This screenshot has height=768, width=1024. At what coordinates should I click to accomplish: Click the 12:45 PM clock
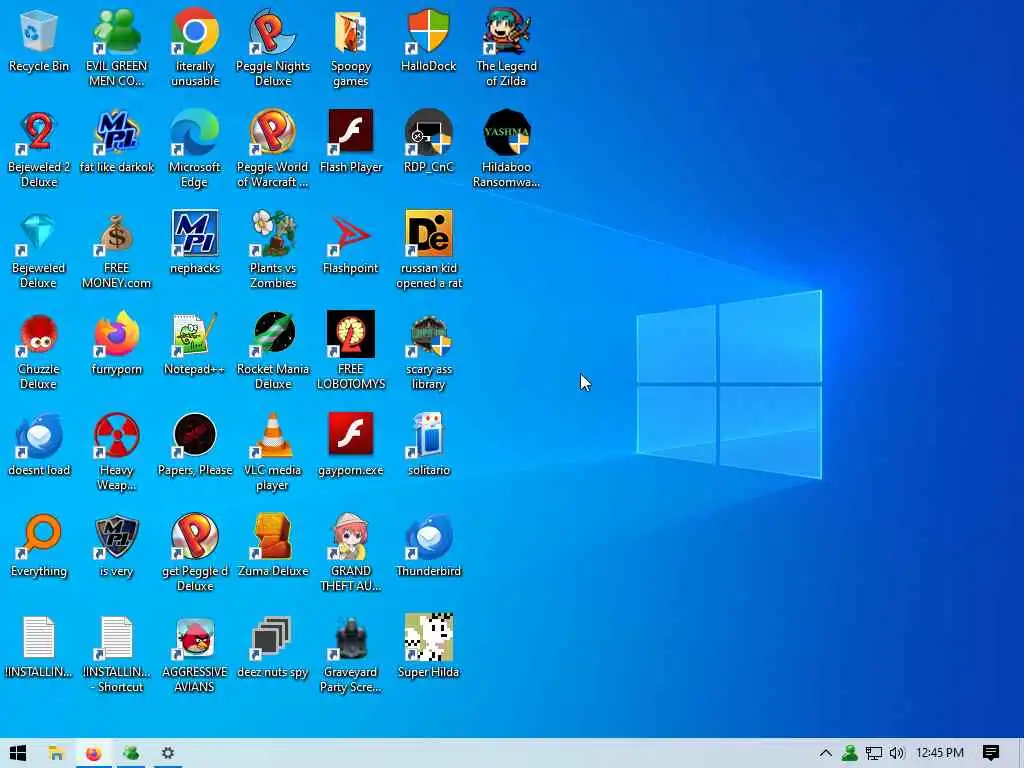(x=940, y=753)
